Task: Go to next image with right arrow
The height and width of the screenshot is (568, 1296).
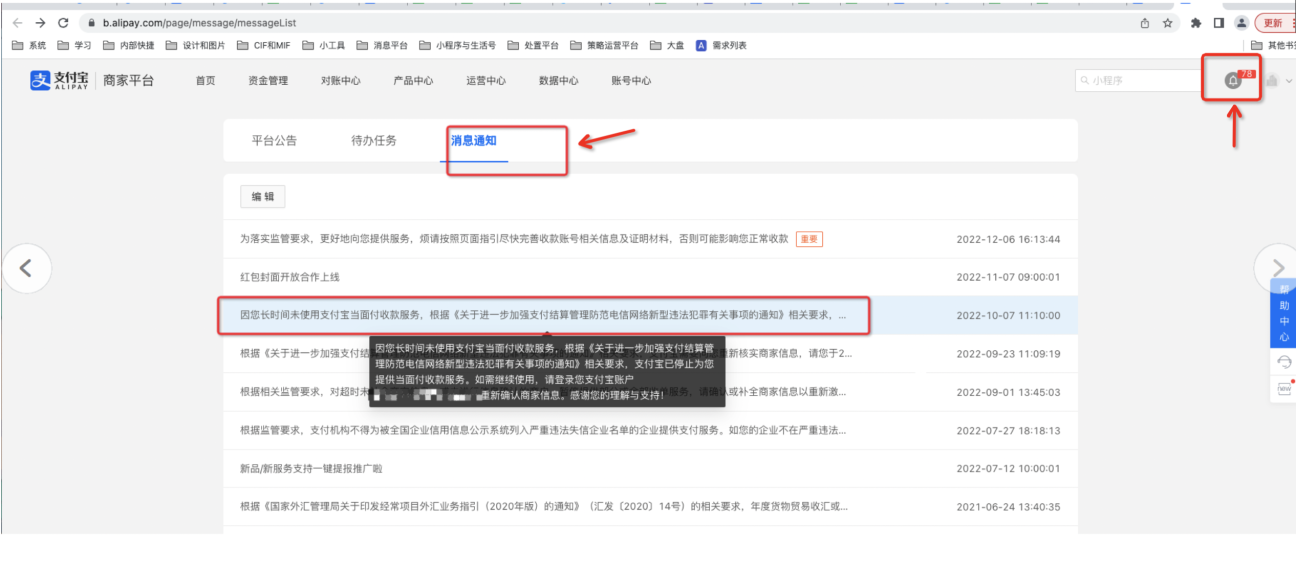Action: coord(1277,268)
